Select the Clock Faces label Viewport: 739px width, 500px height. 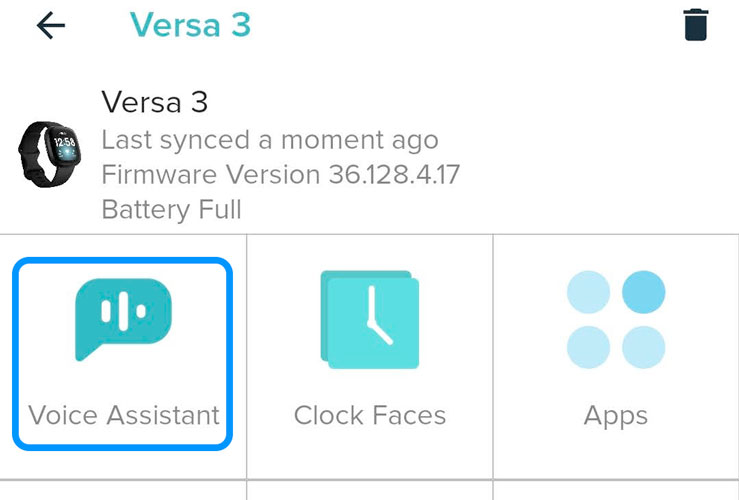(x=370, y=415)
